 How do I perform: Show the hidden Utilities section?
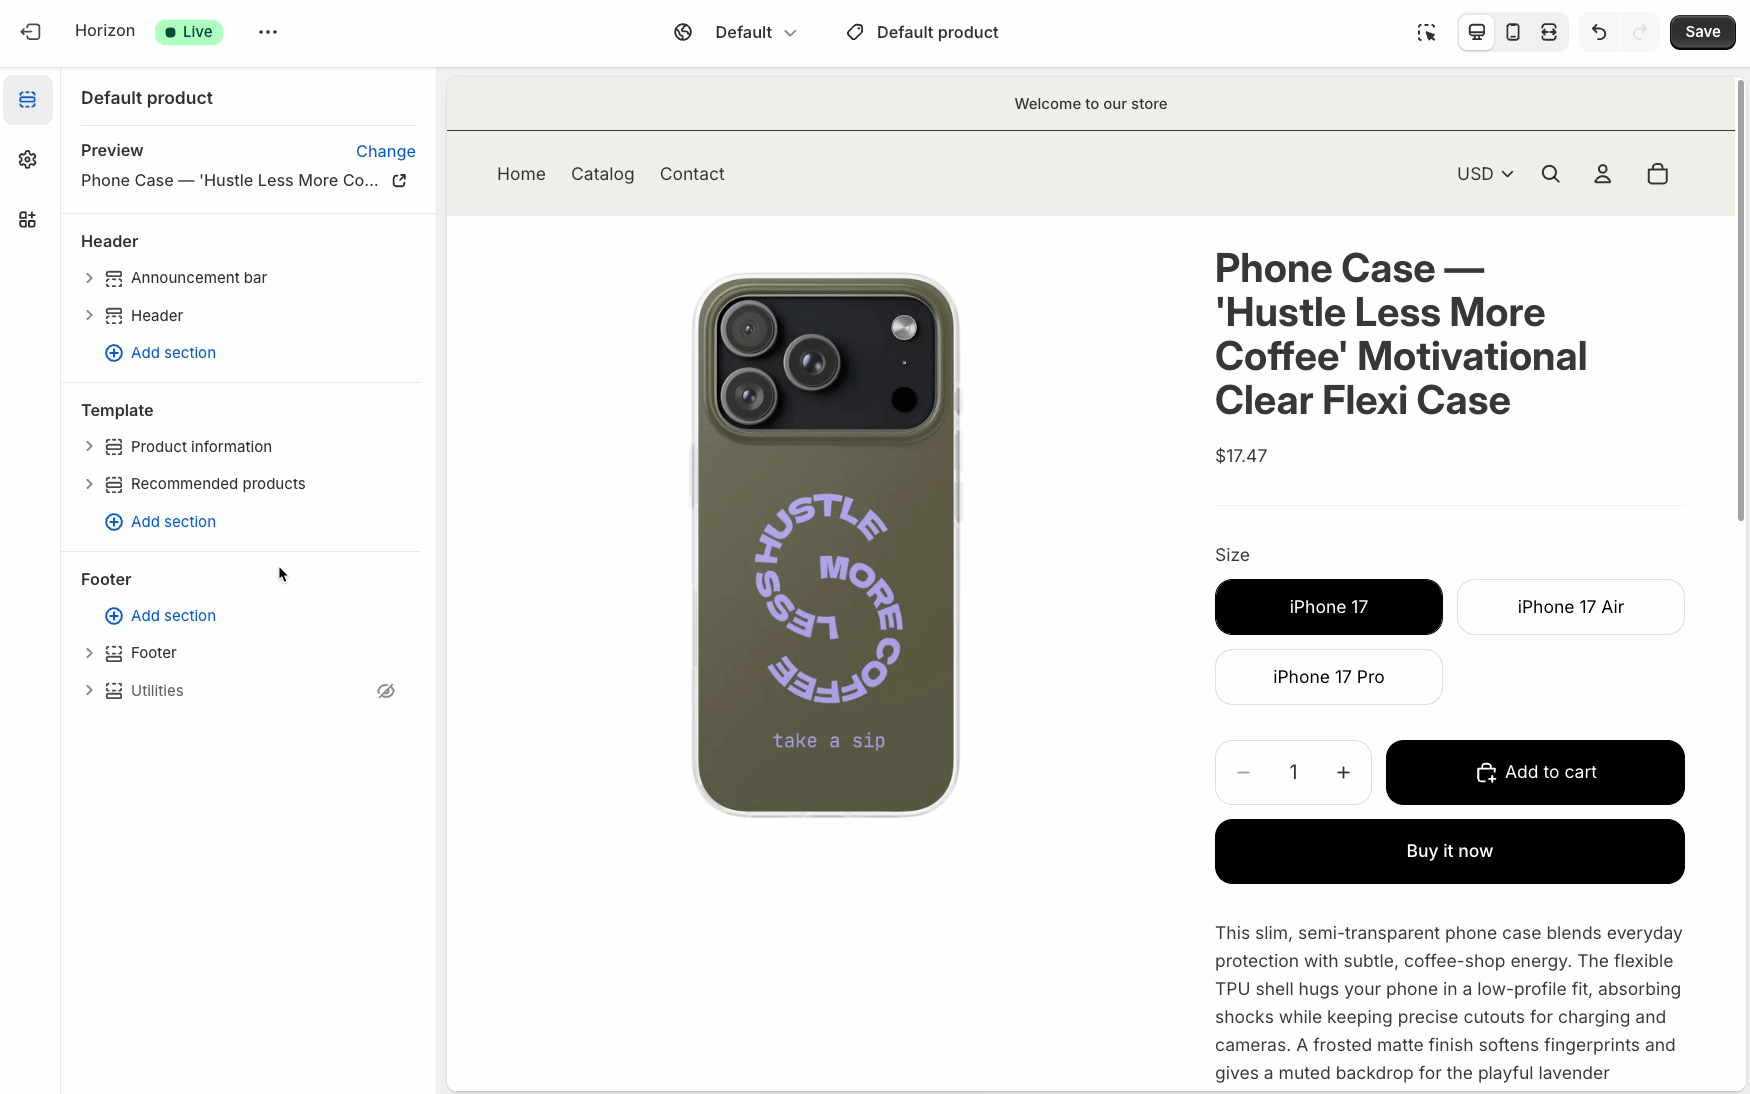point(386,690)
